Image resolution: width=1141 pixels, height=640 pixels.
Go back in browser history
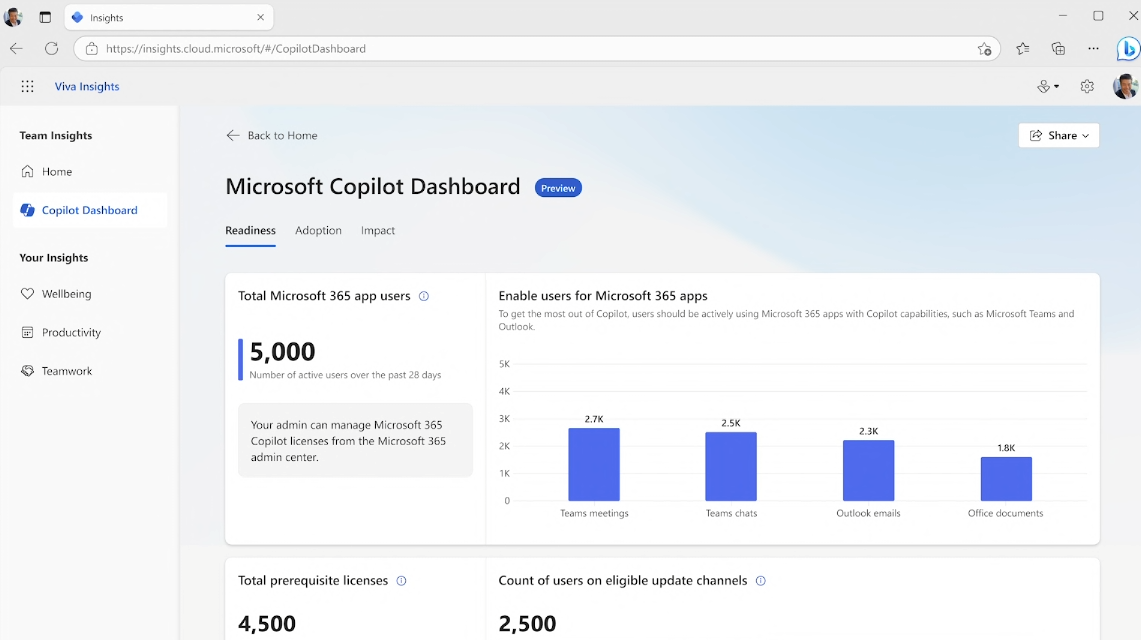[16, 49]
